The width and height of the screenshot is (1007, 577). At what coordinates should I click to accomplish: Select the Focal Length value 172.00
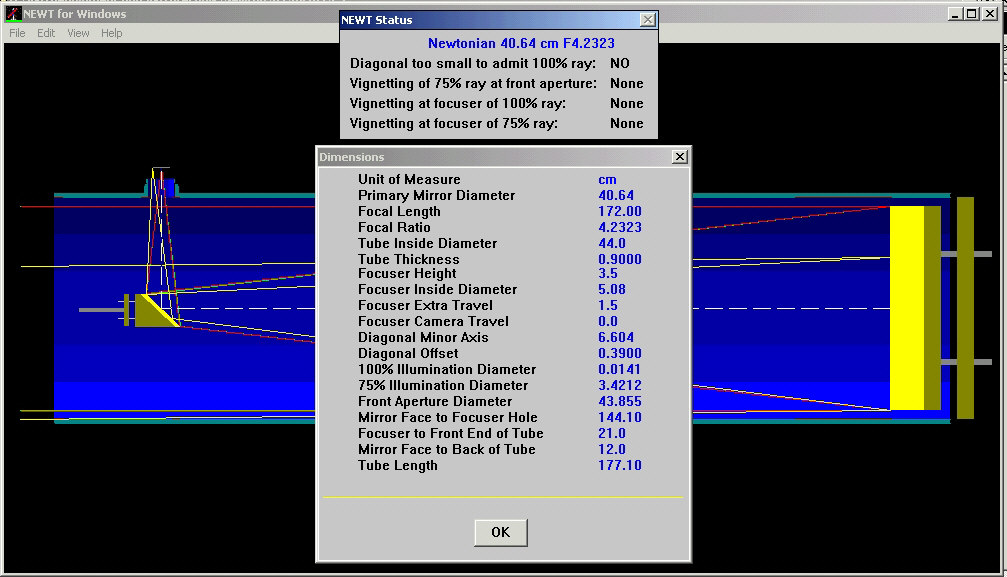coord(620,211)
